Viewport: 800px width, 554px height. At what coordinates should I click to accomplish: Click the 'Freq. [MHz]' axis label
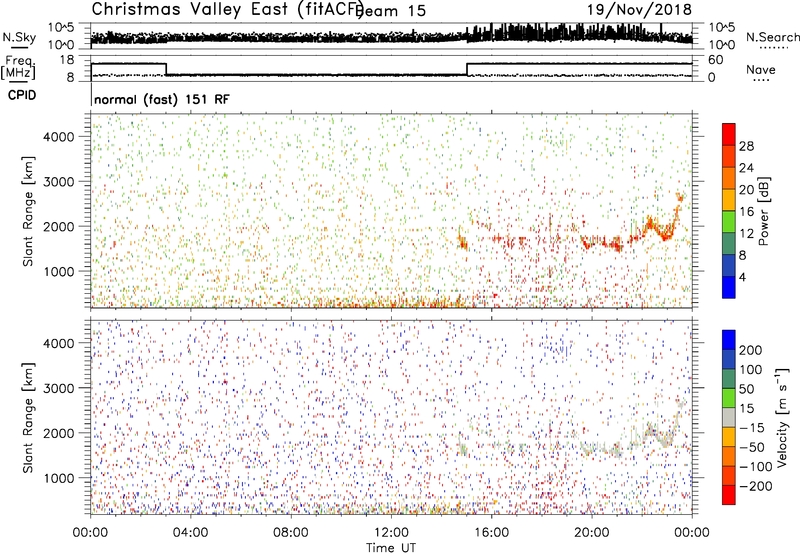click(x=18, y=67)
